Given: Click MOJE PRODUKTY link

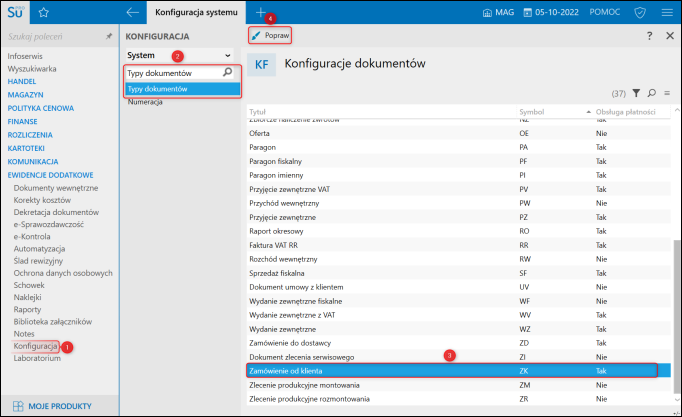Looking at the screenshot, I should click(x=60, y=406).
